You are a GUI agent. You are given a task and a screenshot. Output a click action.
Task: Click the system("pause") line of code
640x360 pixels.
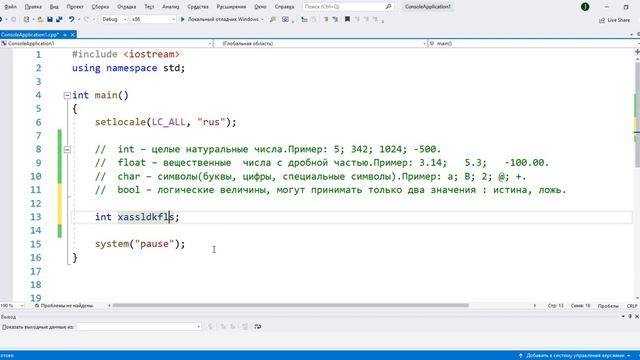140,244
